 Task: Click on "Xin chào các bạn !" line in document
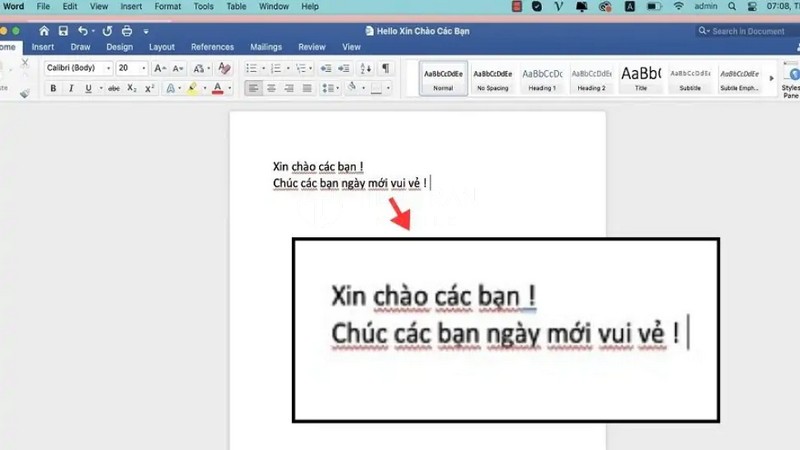pyautogui.click(x=318, y=167)
